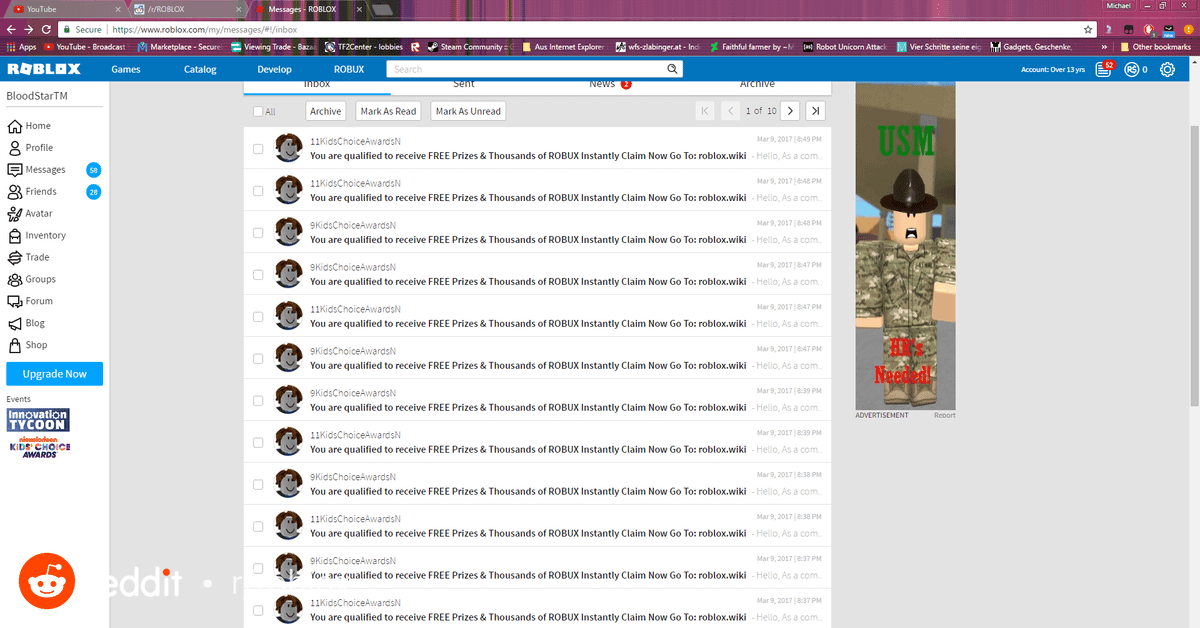Open Blog from the sidebar
Viewport: 1200px width, 628px height.
(x=35, y=323)
